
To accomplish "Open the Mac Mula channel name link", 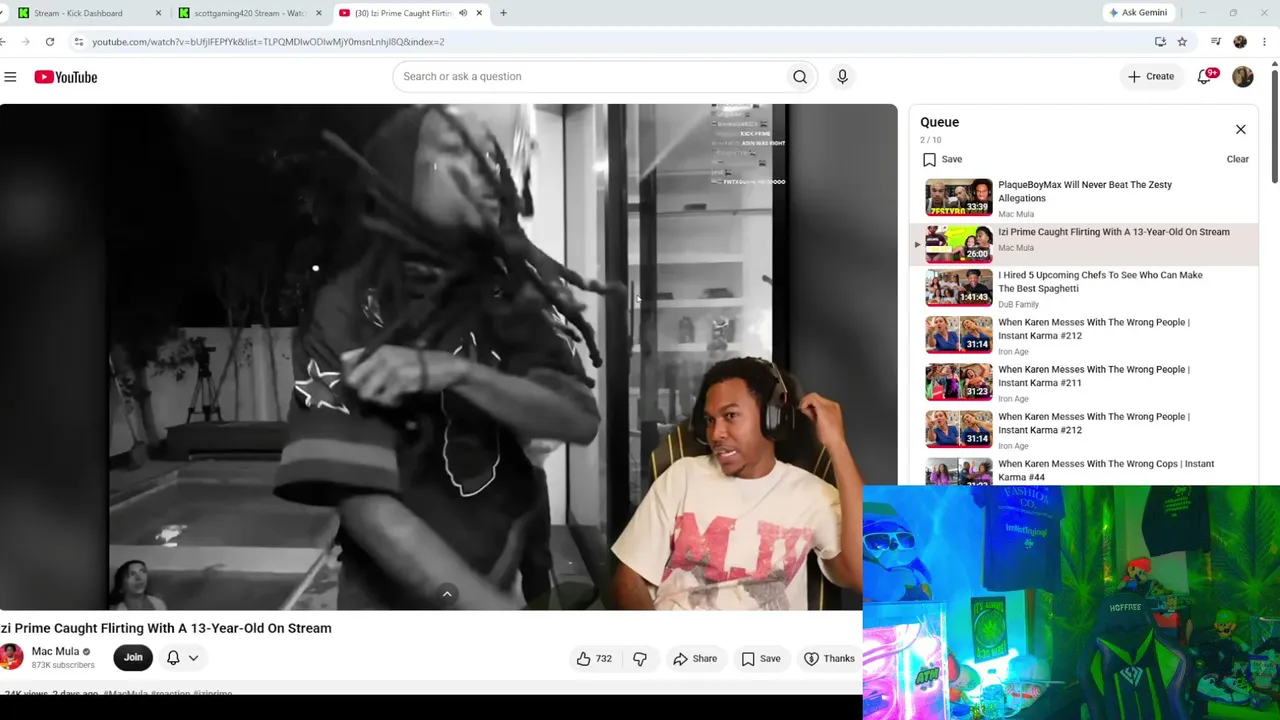I will [x=55, y=652].
